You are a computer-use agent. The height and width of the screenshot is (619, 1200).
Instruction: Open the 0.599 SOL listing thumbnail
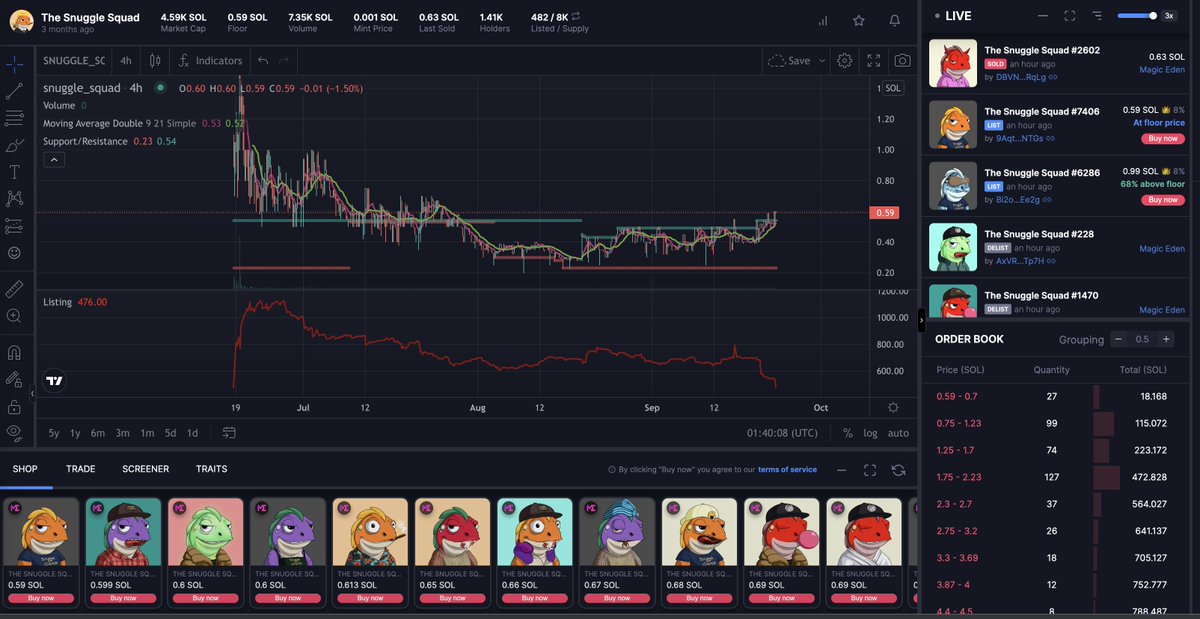click(123, 533)
